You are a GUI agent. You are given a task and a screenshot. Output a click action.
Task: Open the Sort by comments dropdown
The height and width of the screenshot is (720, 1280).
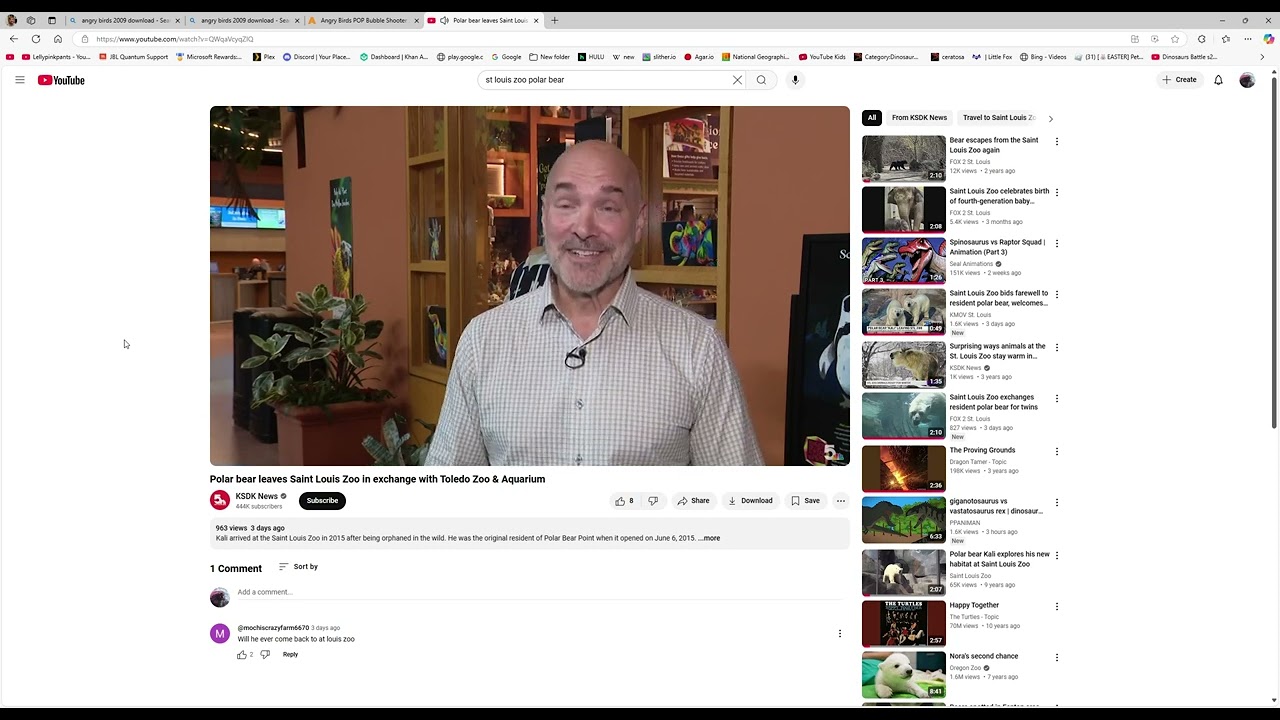(298, 567)
